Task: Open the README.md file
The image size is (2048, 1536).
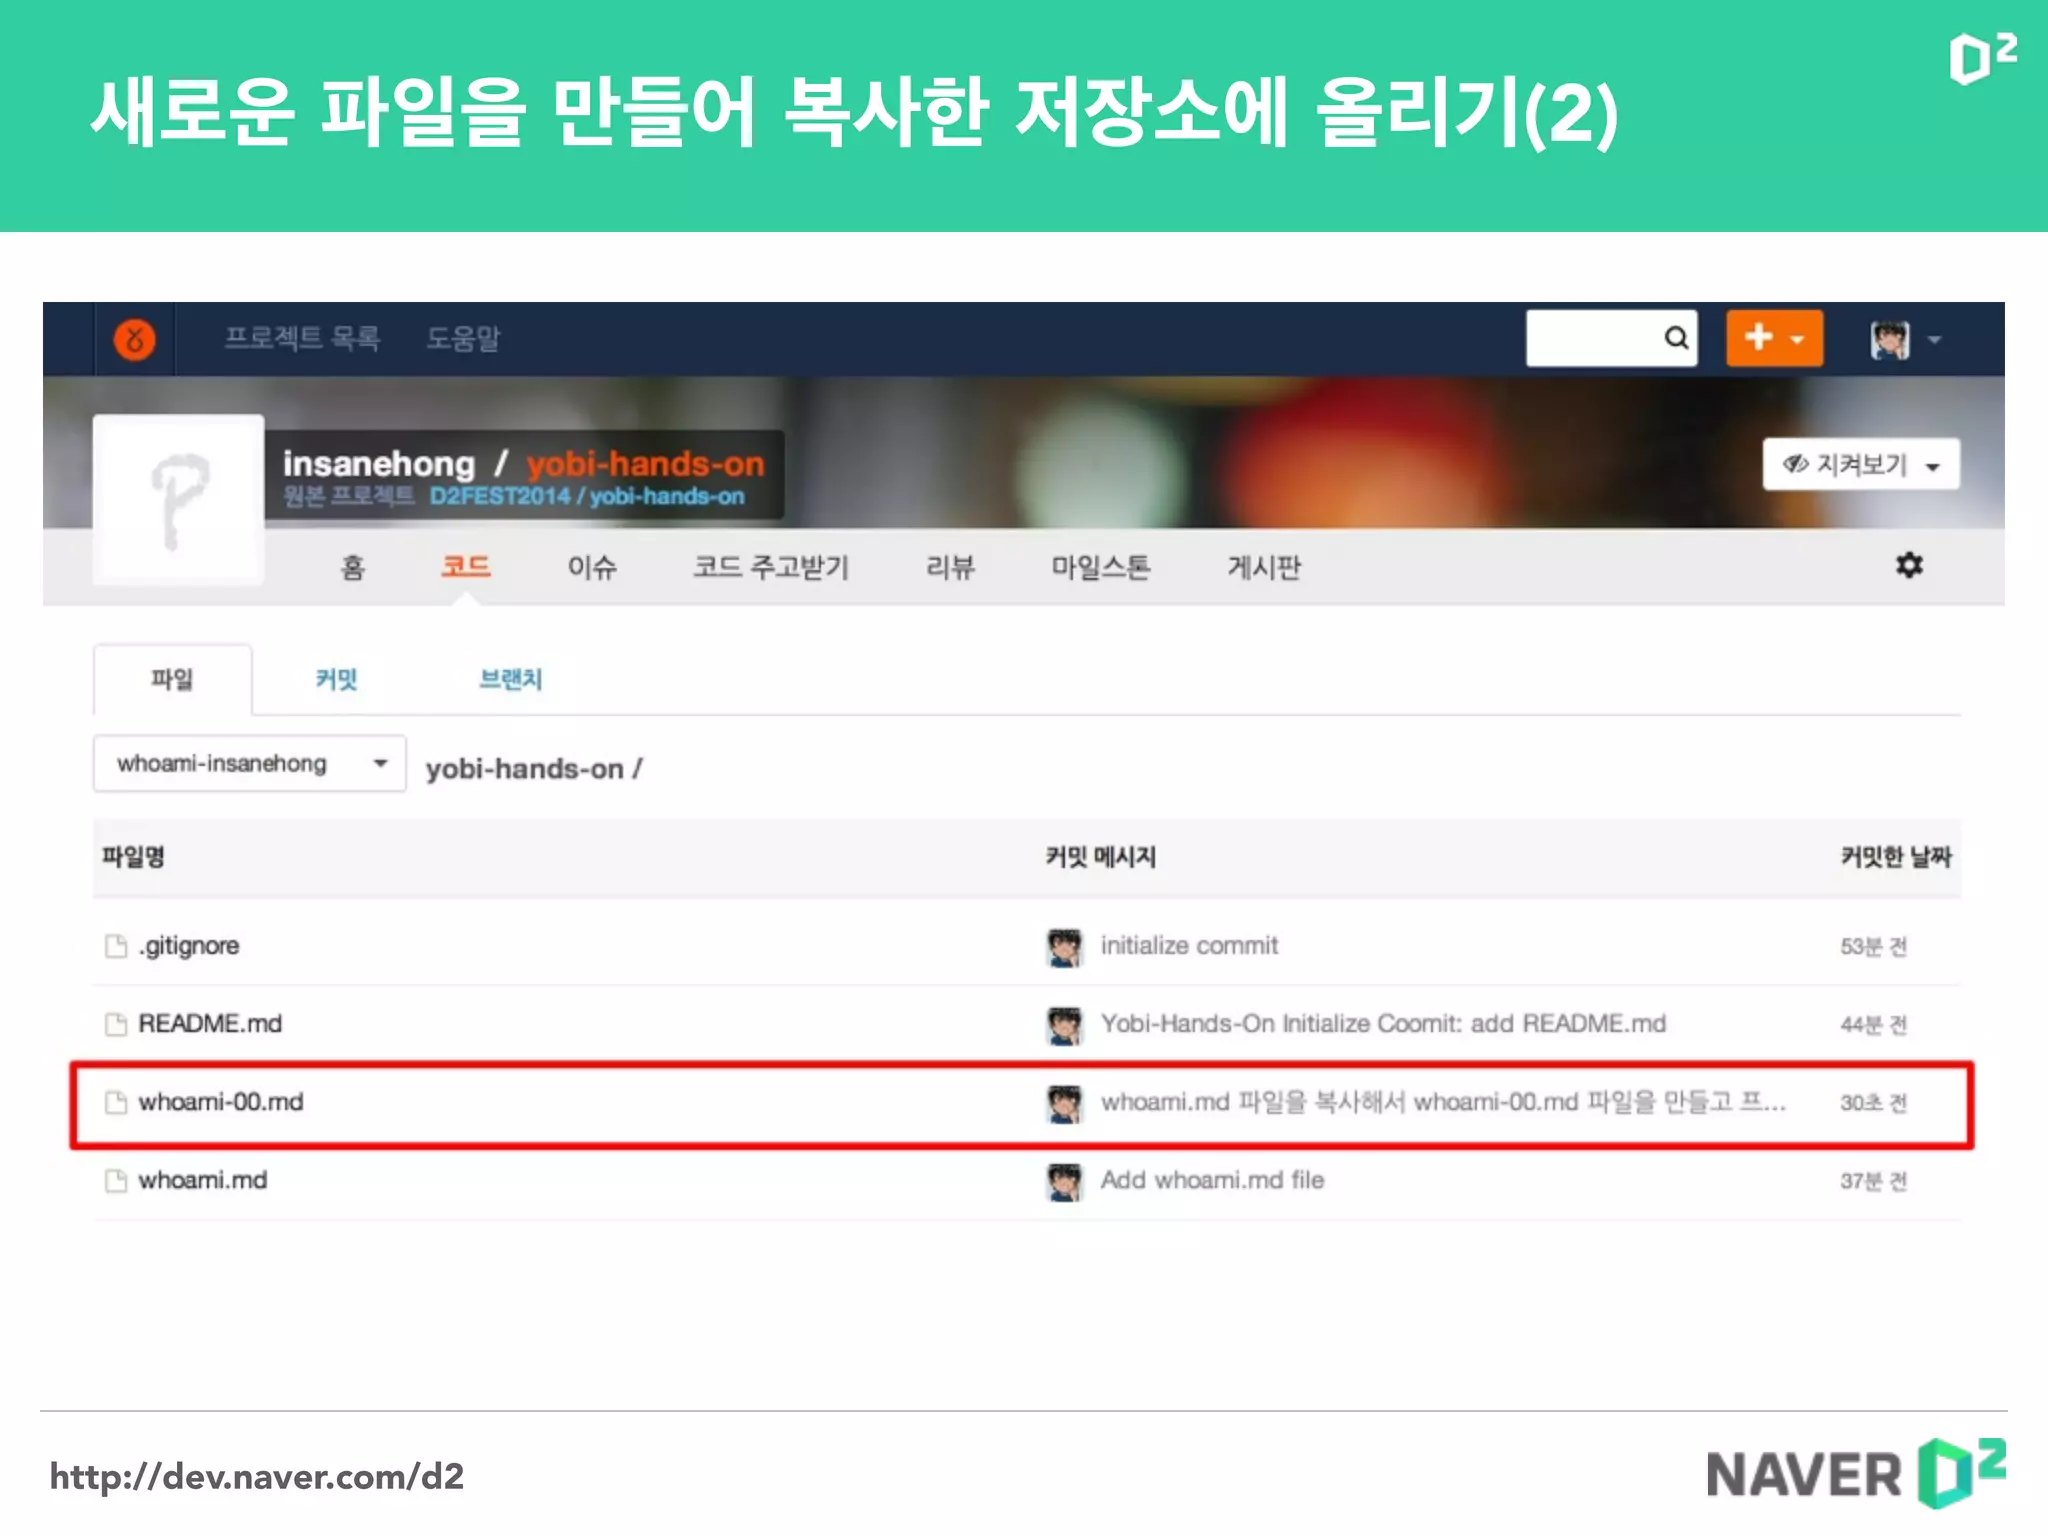Action: [x=210, y=1024]
